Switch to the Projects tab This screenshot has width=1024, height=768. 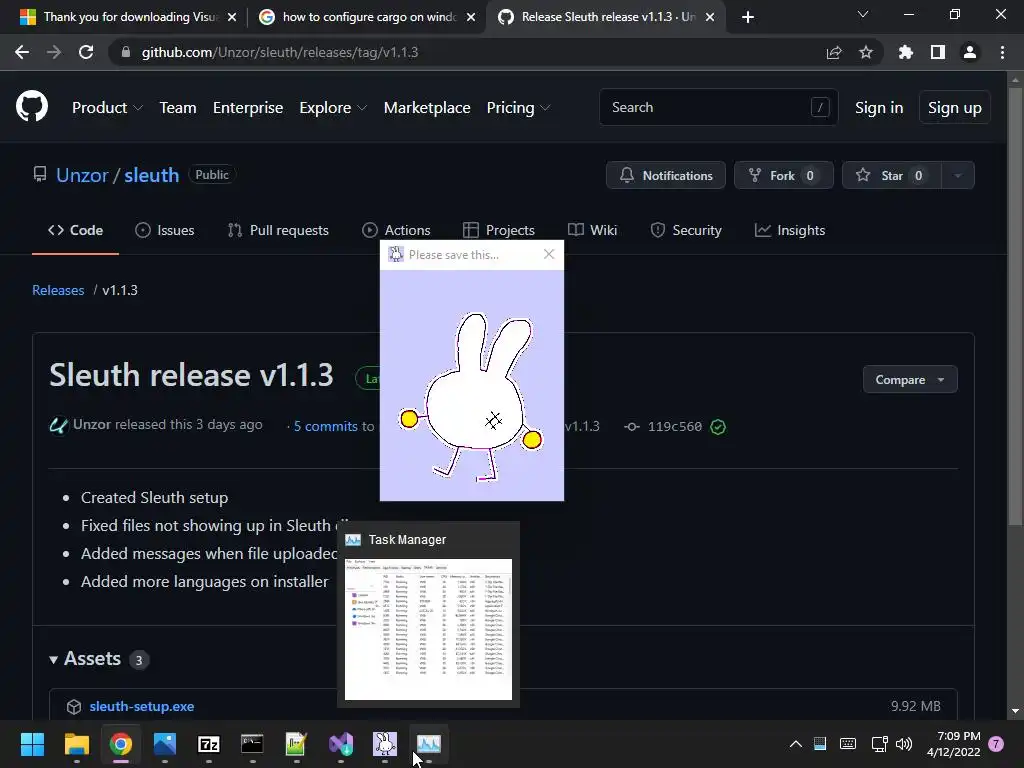(499, 230)
